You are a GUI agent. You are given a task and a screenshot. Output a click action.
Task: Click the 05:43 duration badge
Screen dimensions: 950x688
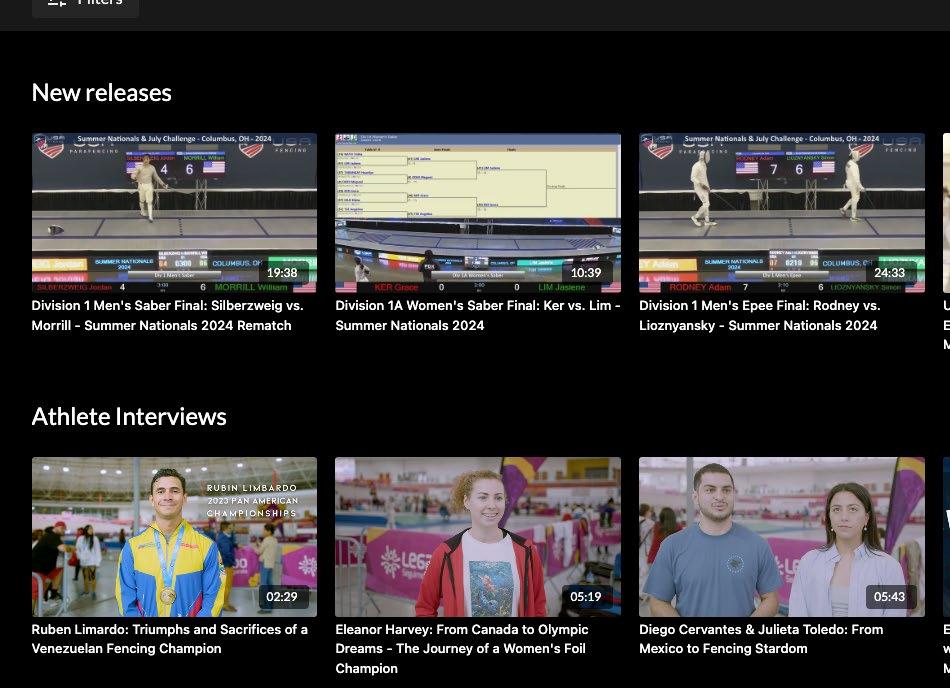pos(889,597)
